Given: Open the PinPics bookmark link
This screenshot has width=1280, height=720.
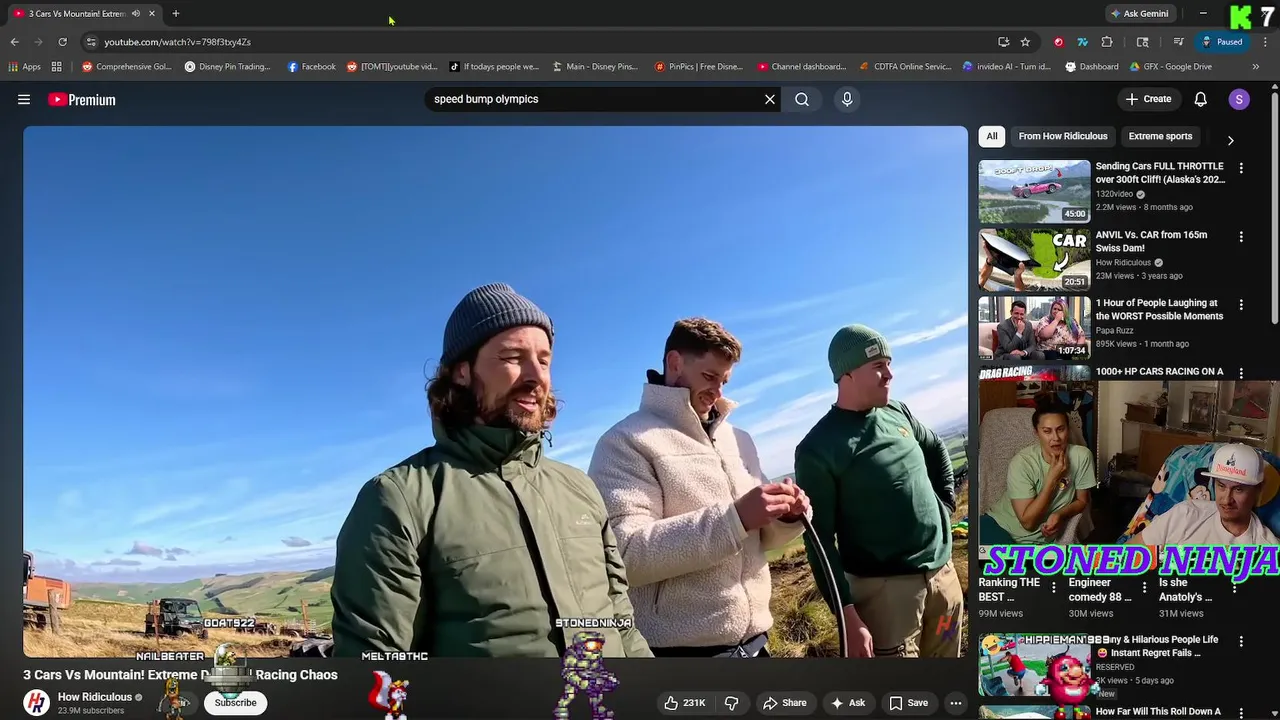Looking at the screenshot, I should (x=698, y=67).
